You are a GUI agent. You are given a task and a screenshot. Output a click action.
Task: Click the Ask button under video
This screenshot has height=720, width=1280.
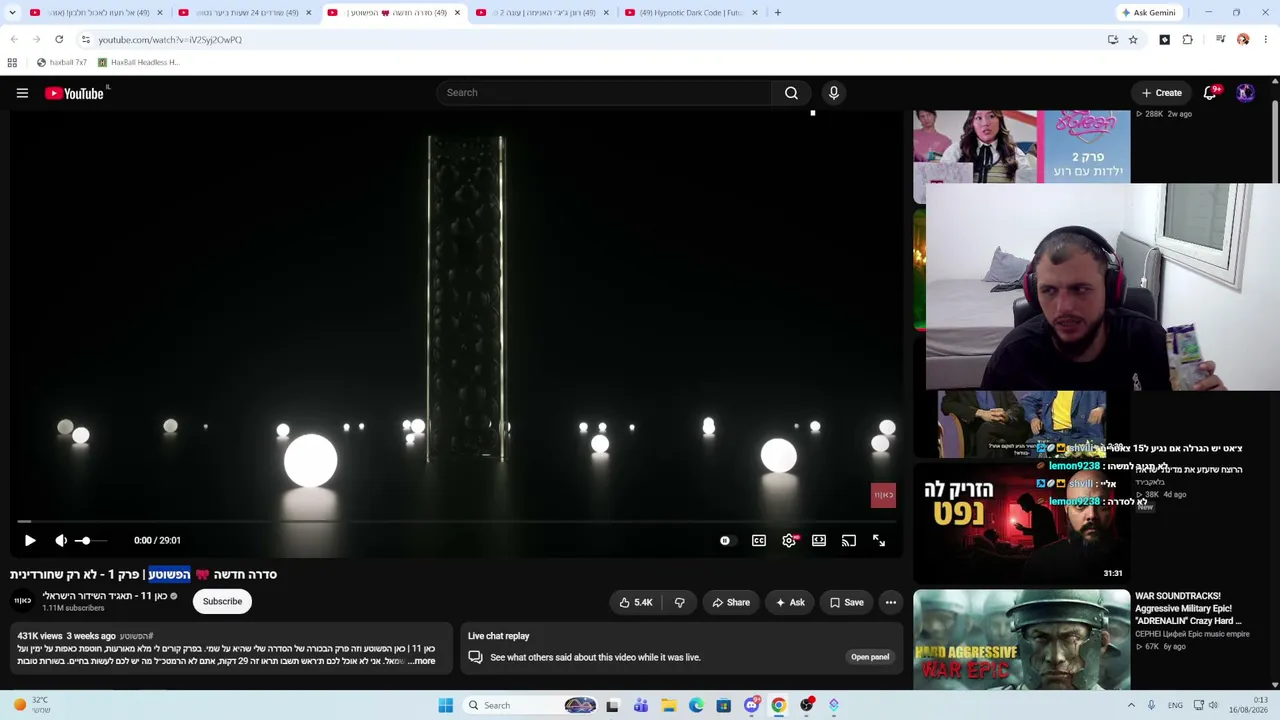(x=790, y=602)
